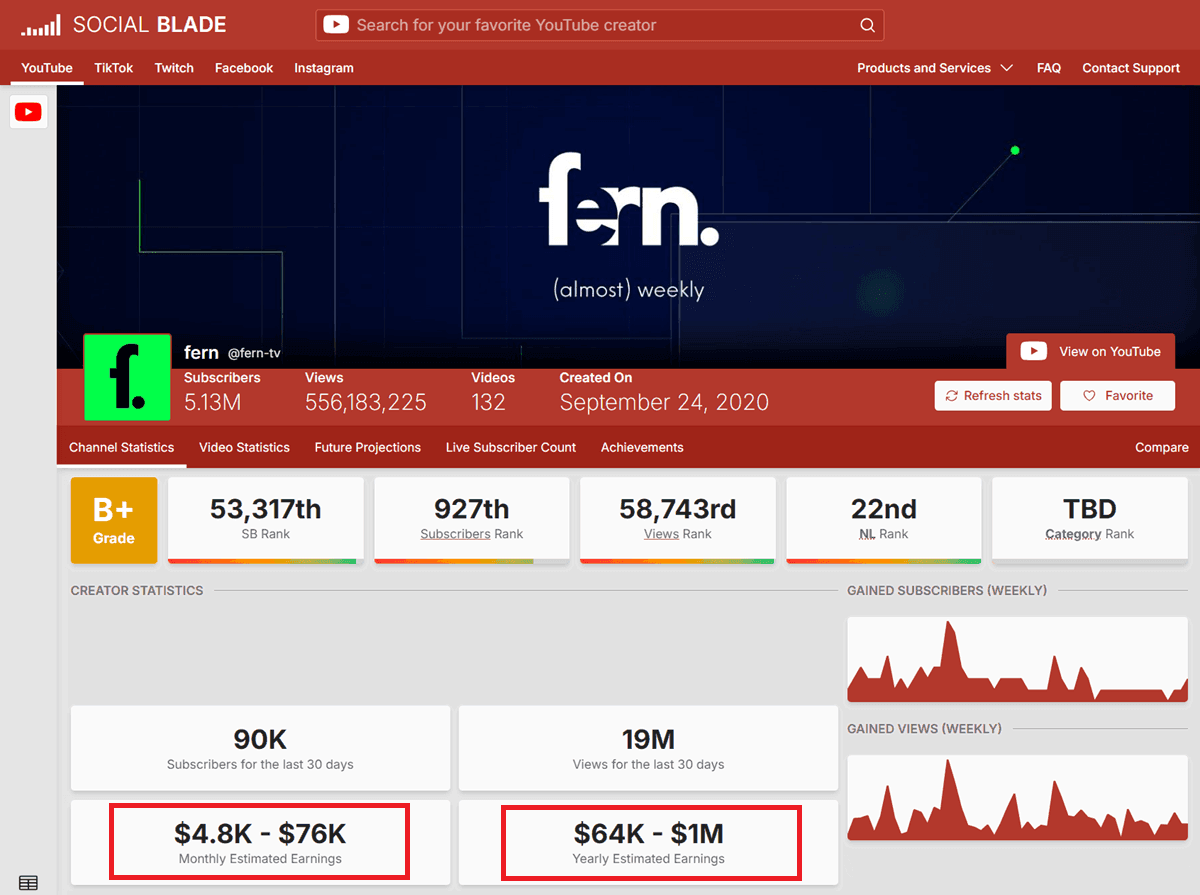The width and height of the screenshot is (1200, 895).
Task: Click the @fern-tv channel handle
Action: pyautogui.click(x=254, y=353)
